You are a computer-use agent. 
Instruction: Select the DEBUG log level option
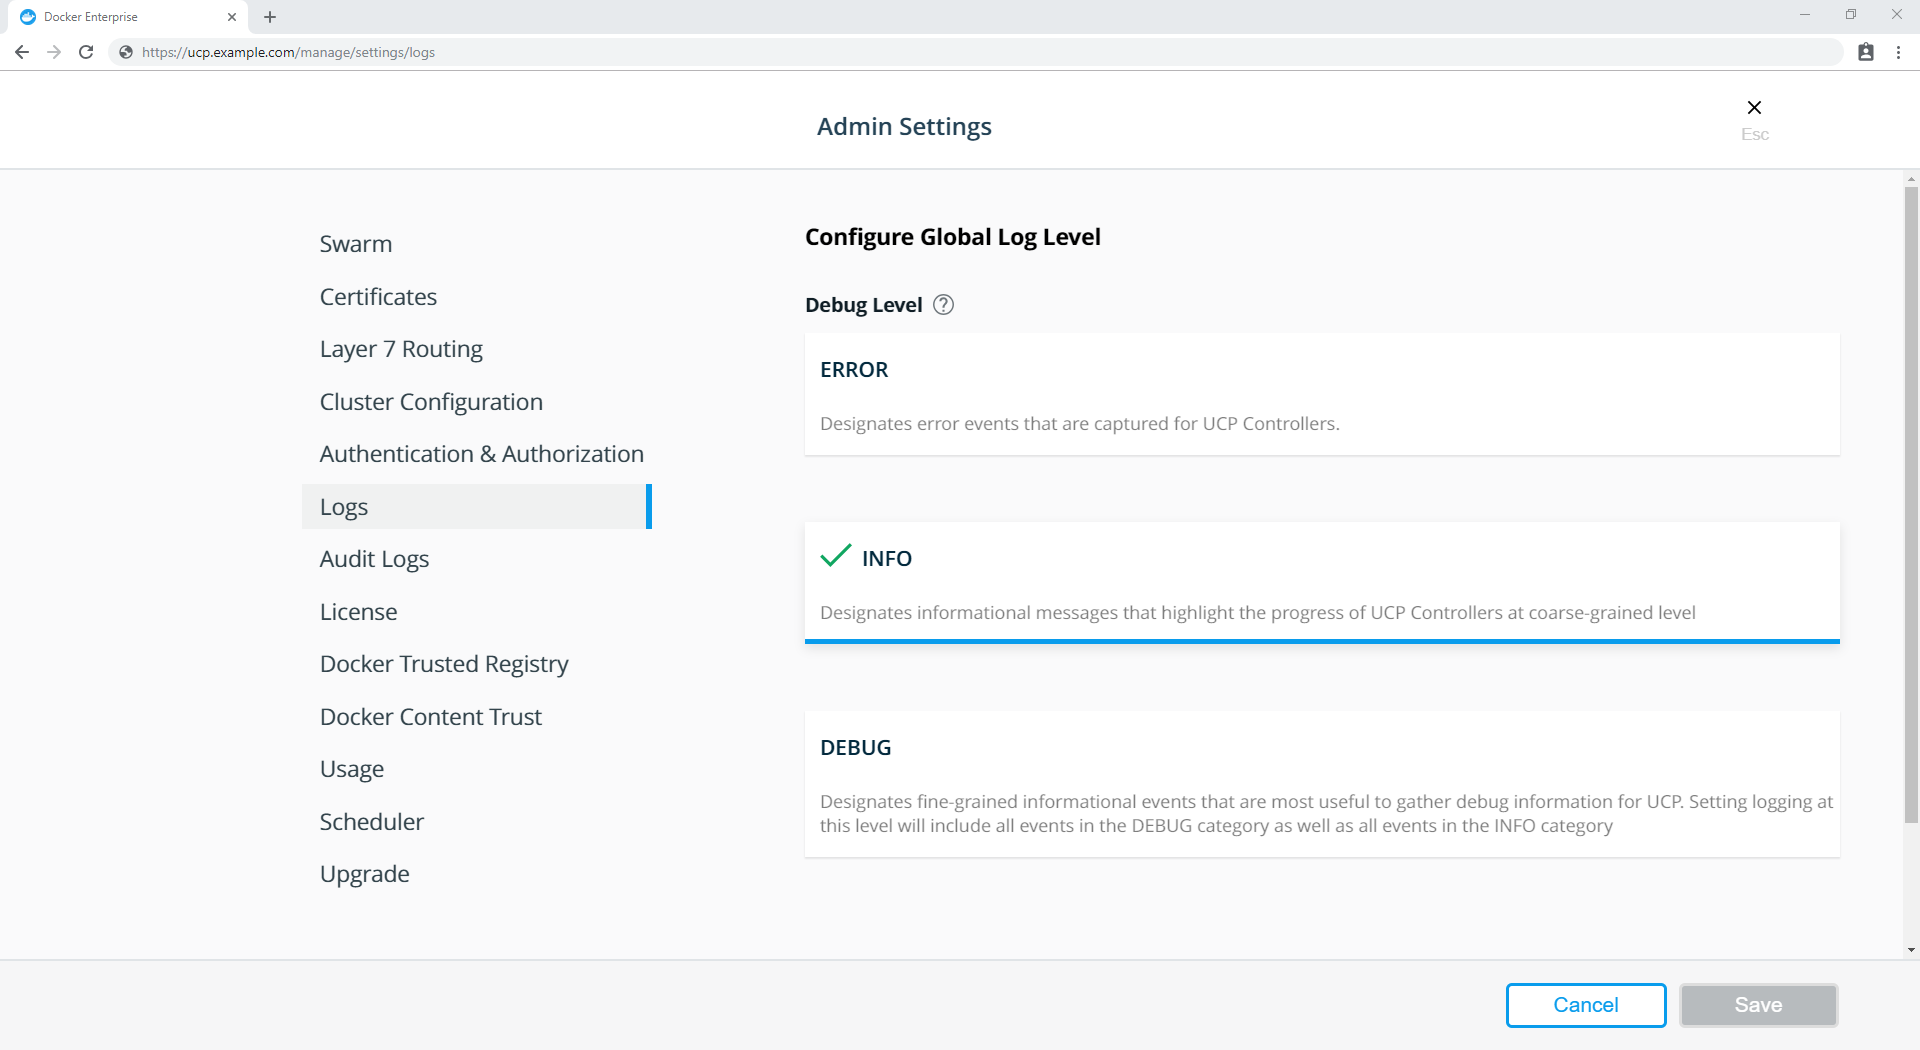pos(1321,783)
